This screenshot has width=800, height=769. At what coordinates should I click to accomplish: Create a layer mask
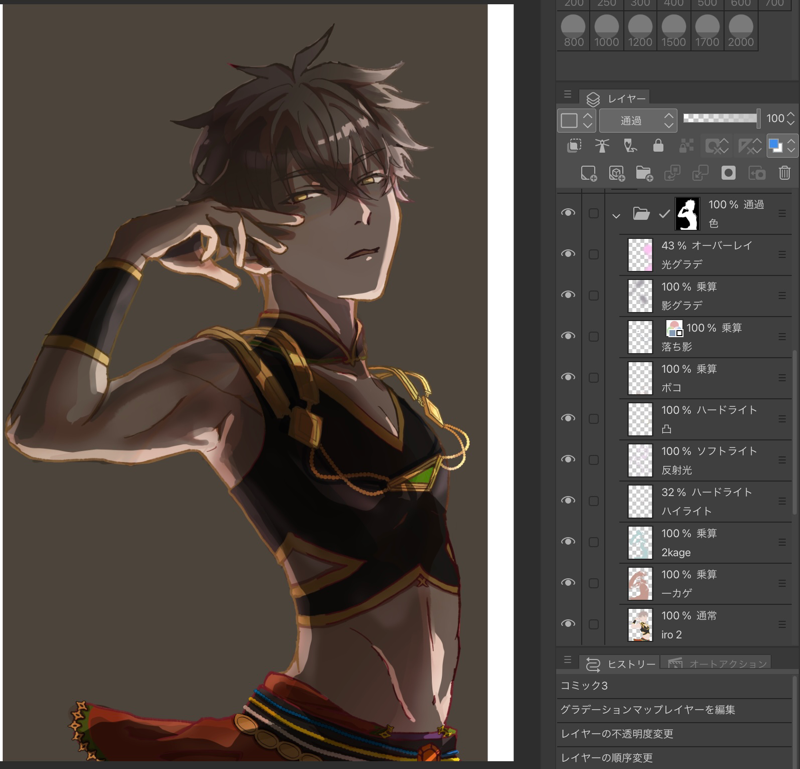(728, 173)
